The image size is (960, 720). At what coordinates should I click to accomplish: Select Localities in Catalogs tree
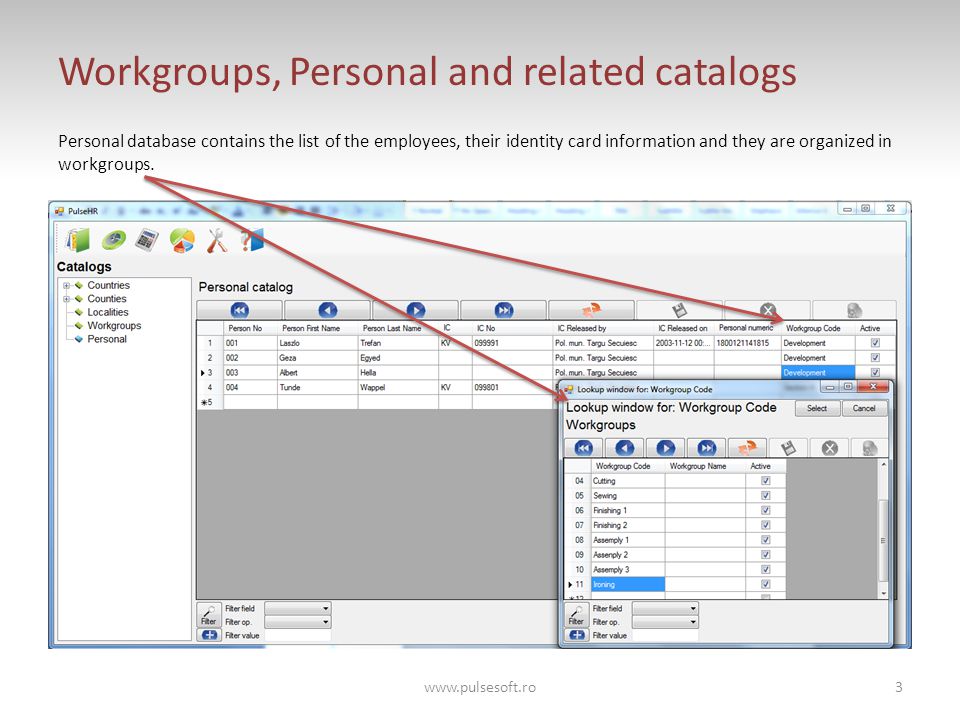point(108,312)
